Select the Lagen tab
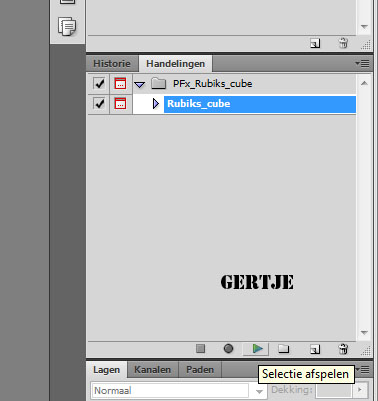Viewport: 378px width, 401px height. (106, 370)
